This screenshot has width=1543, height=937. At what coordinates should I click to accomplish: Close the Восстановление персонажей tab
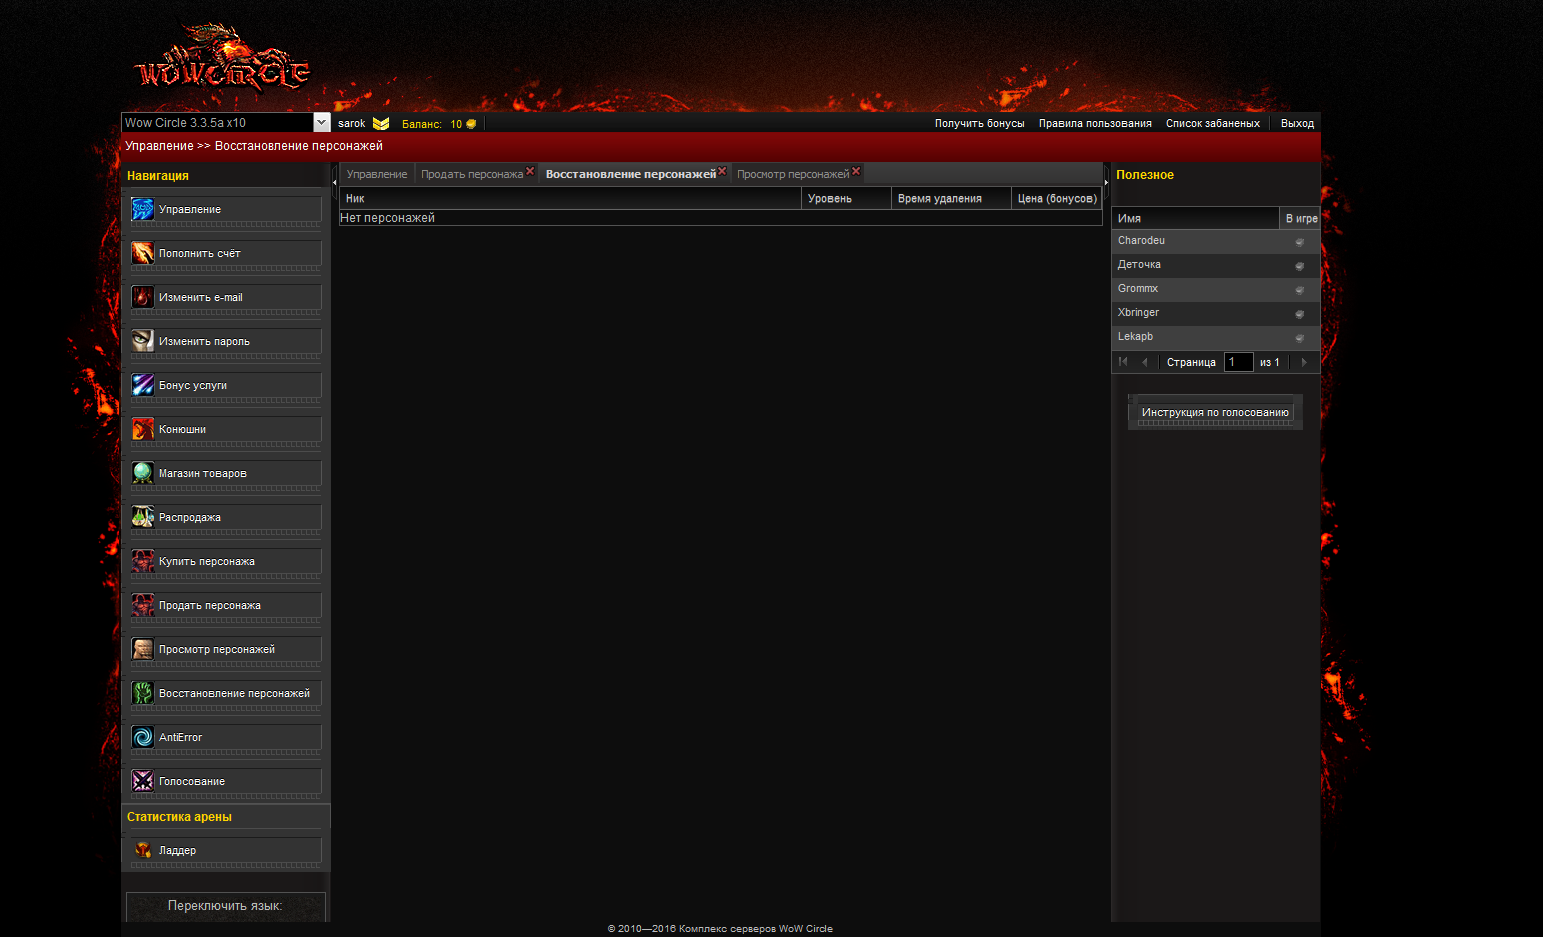pos(722,171)
